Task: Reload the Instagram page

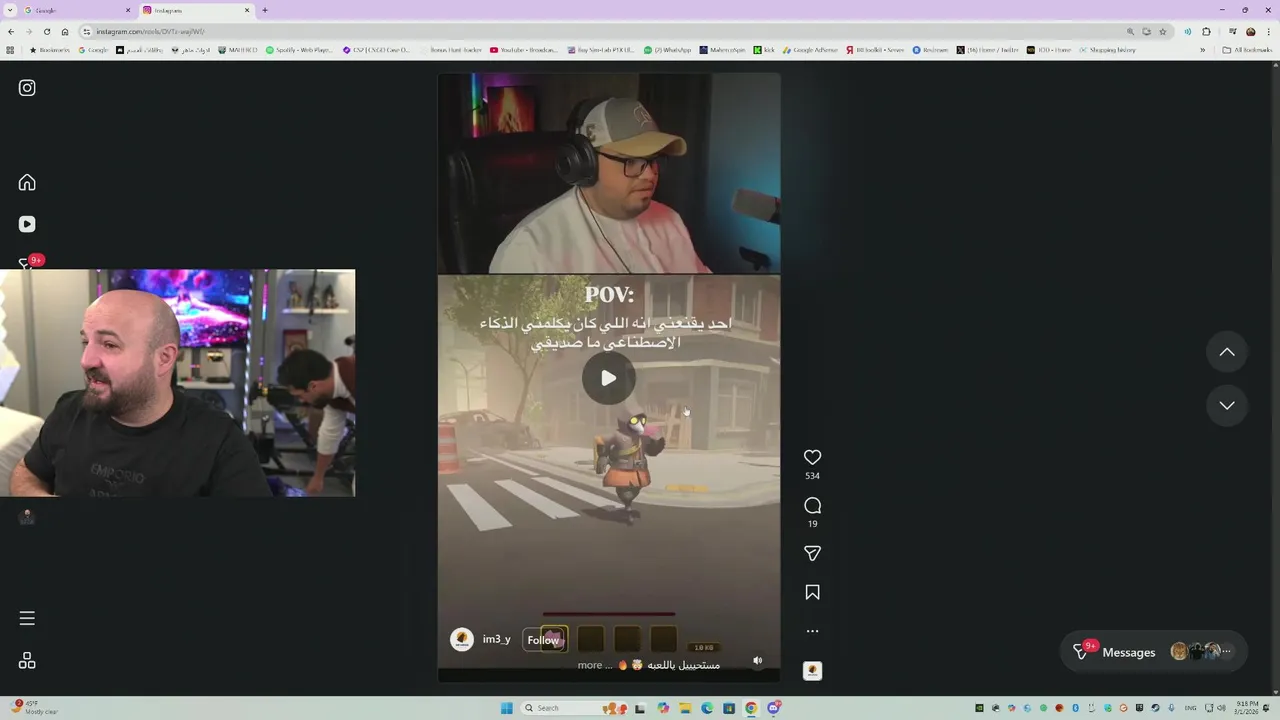Action: [x=46, y=31]
